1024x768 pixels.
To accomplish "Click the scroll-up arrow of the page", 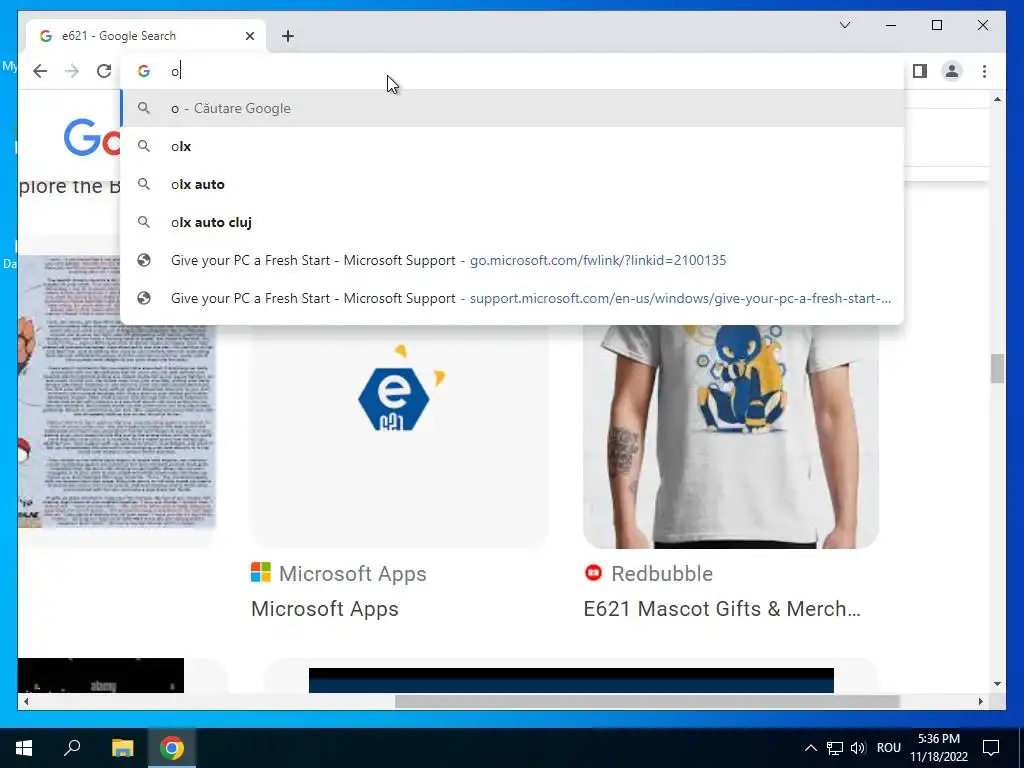I will pyautogui.click(x=997, y=99).
